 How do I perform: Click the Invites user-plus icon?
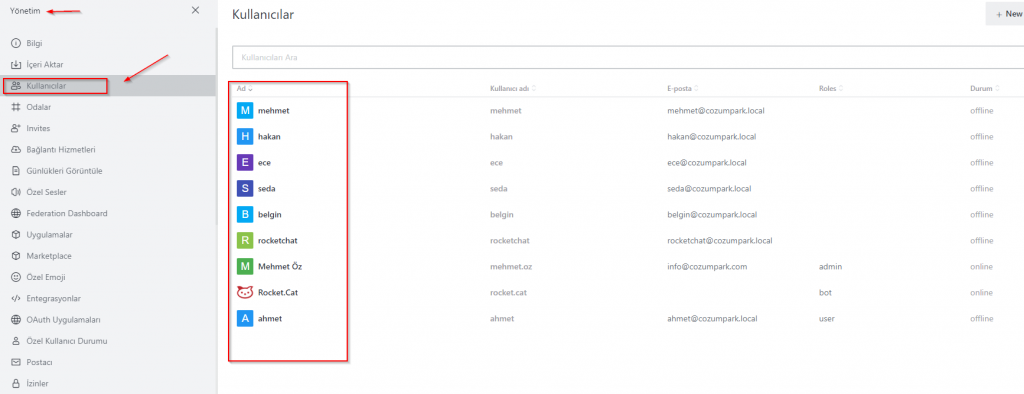(16, 128)
